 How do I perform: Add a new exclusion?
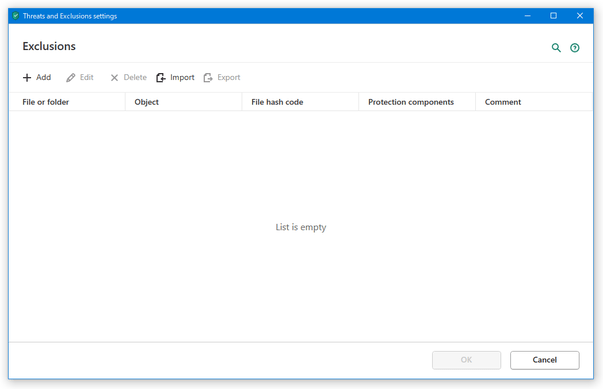coord(37,78)
